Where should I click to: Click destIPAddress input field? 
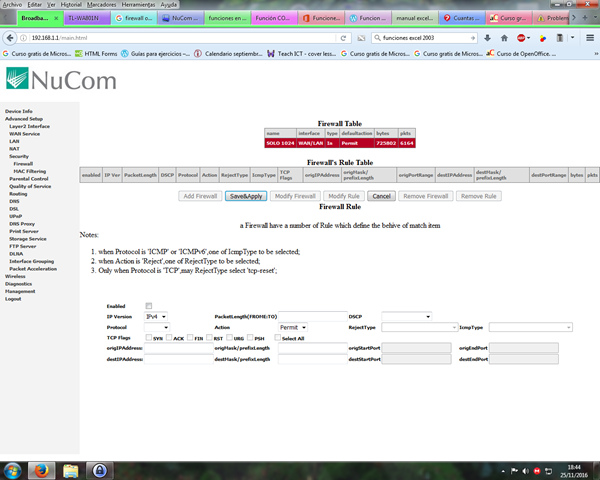179,359
